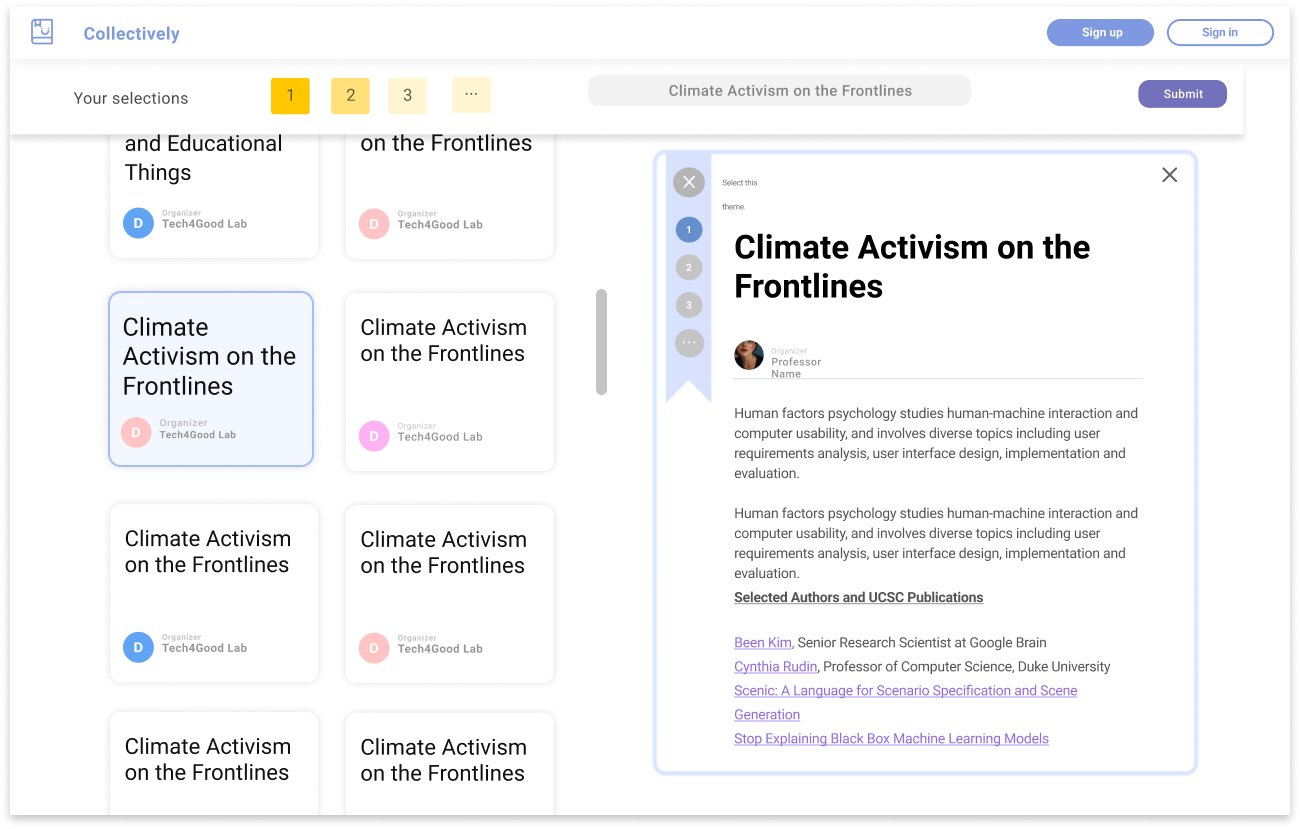The width and height of the screenshot is (1300, 829).
Task: Click the professor's profile avatar
Action: coord(749,355)
